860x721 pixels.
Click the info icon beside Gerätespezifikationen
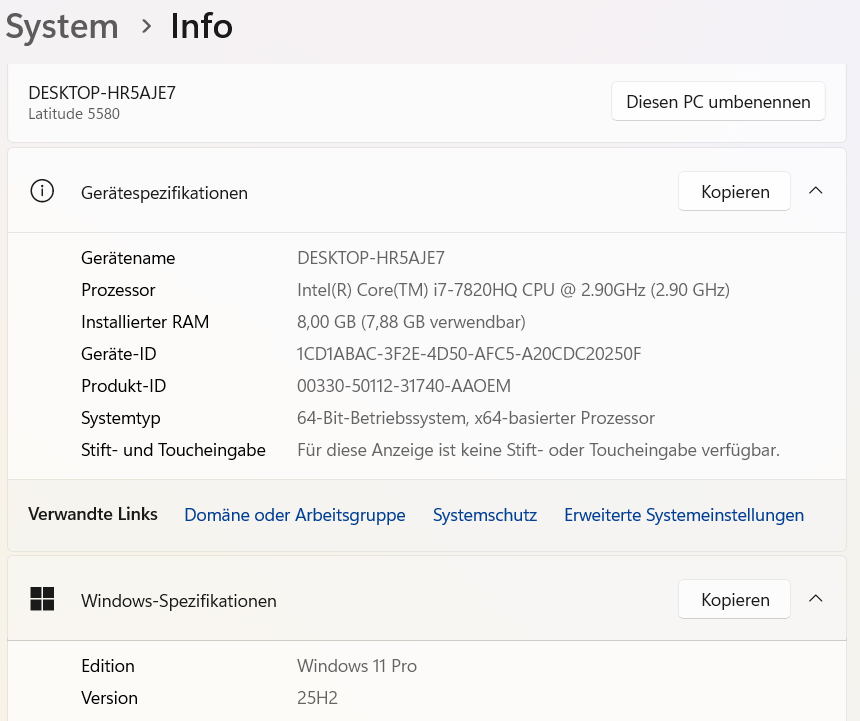click(x=42, y=191)
